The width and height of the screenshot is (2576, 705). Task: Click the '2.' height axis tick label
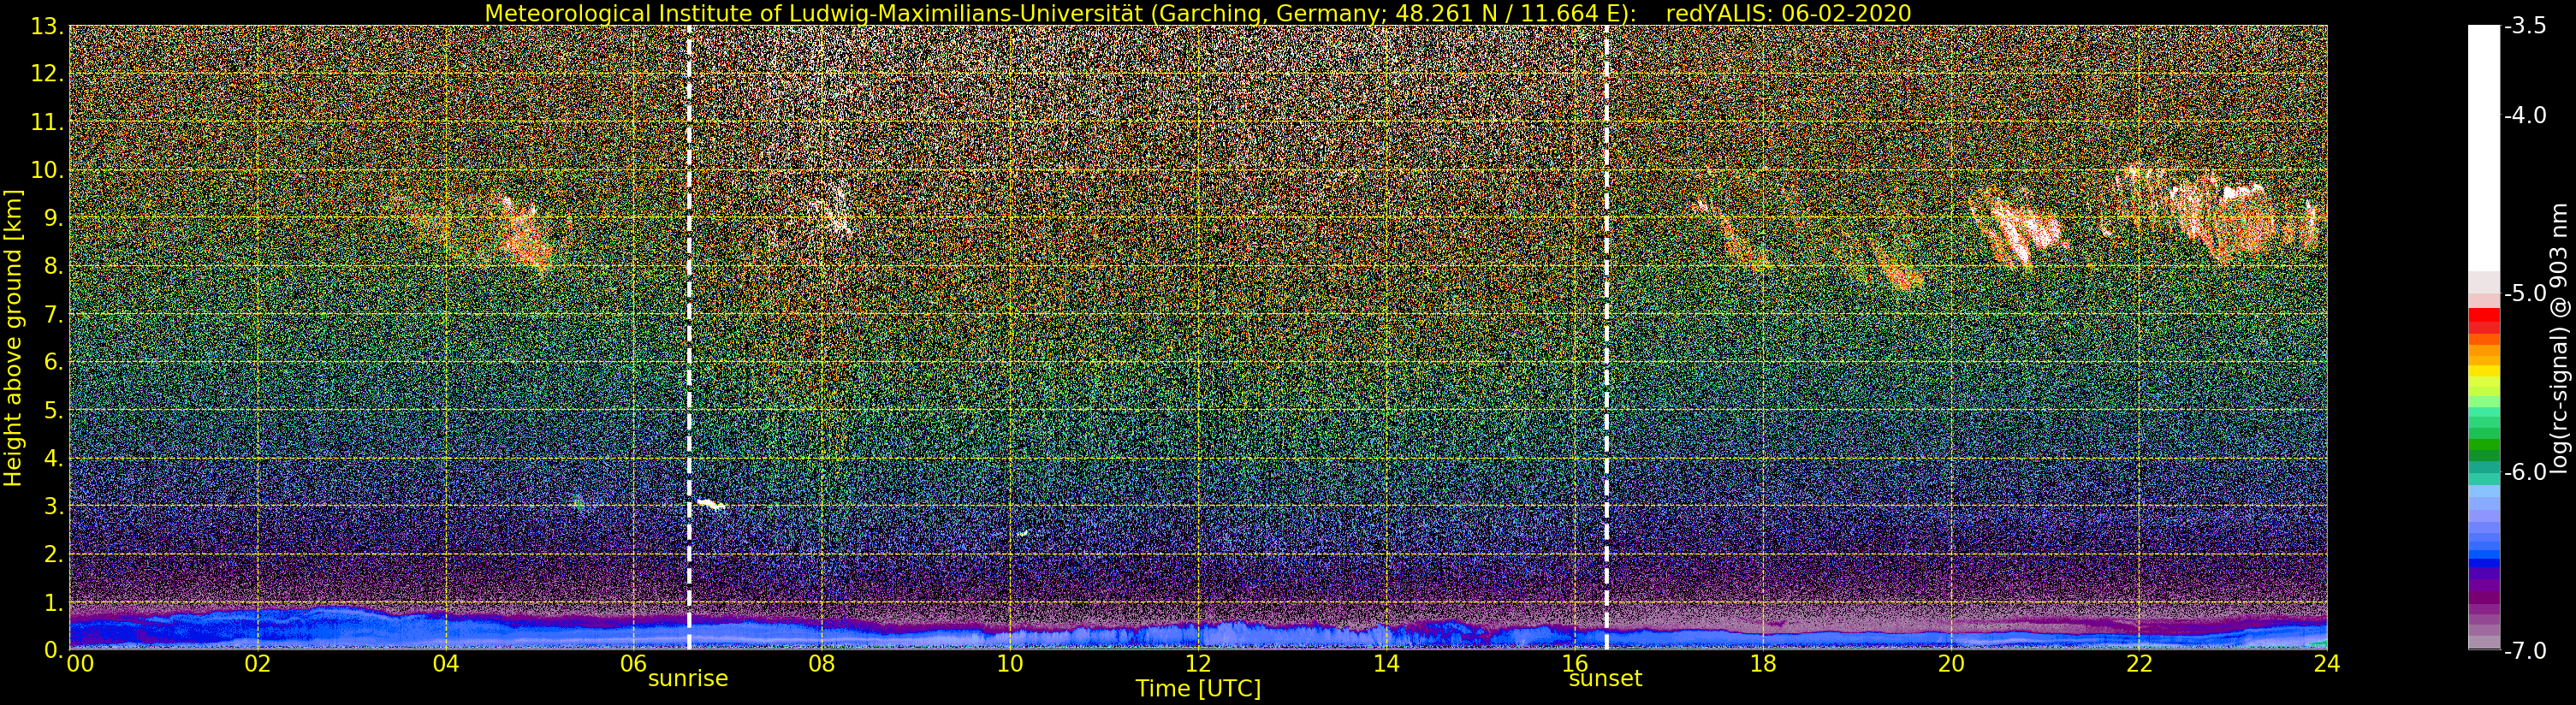(54, 554)
